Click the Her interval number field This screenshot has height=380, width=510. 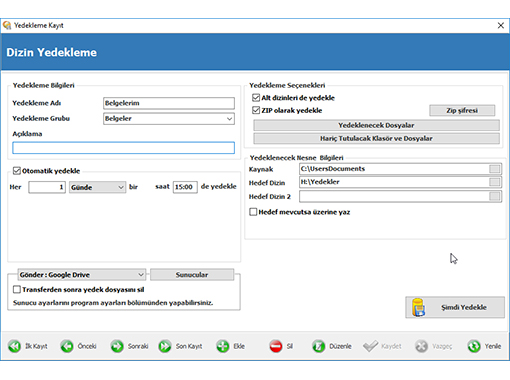[x=47, y=187]
